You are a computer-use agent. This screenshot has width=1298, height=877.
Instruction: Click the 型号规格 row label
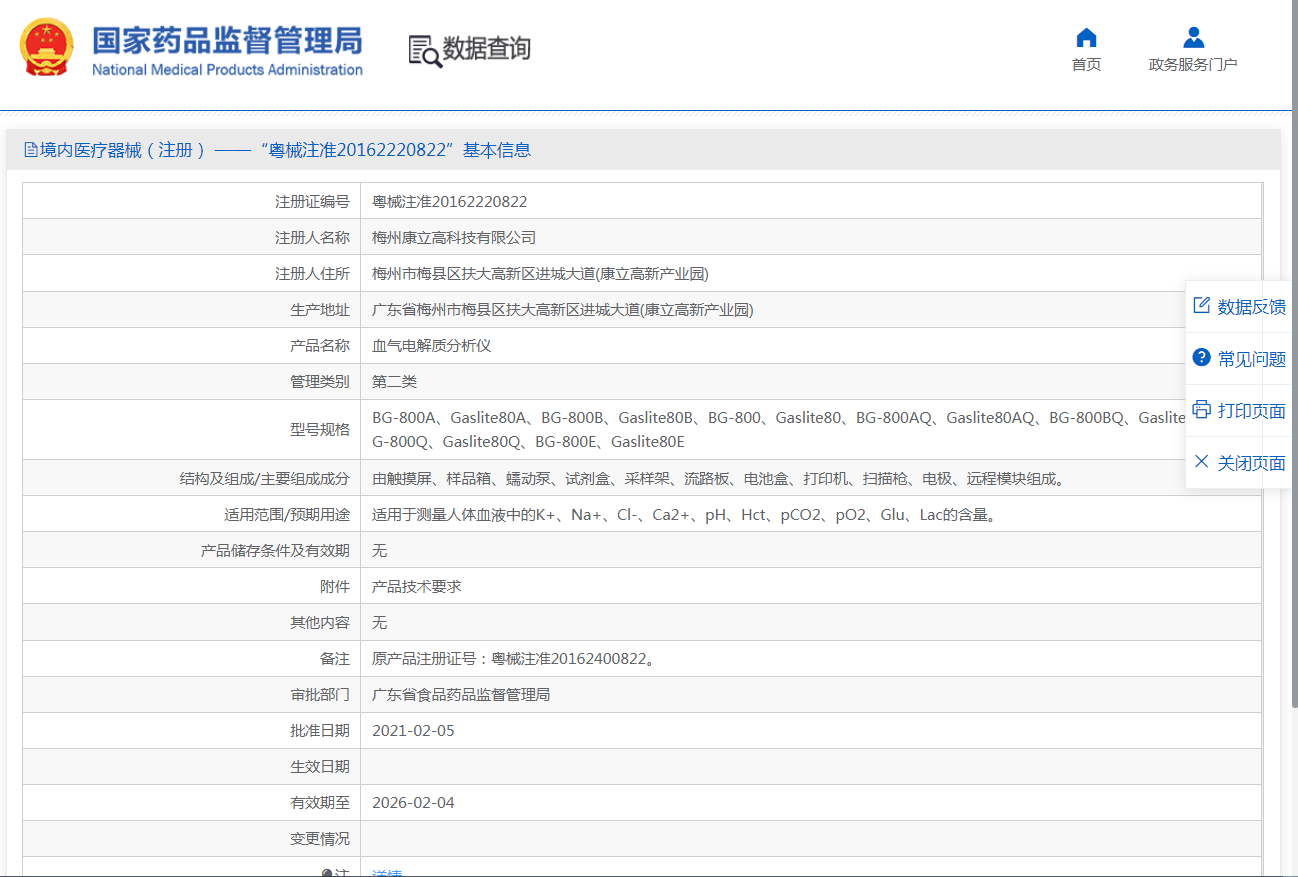pos(320,430)
